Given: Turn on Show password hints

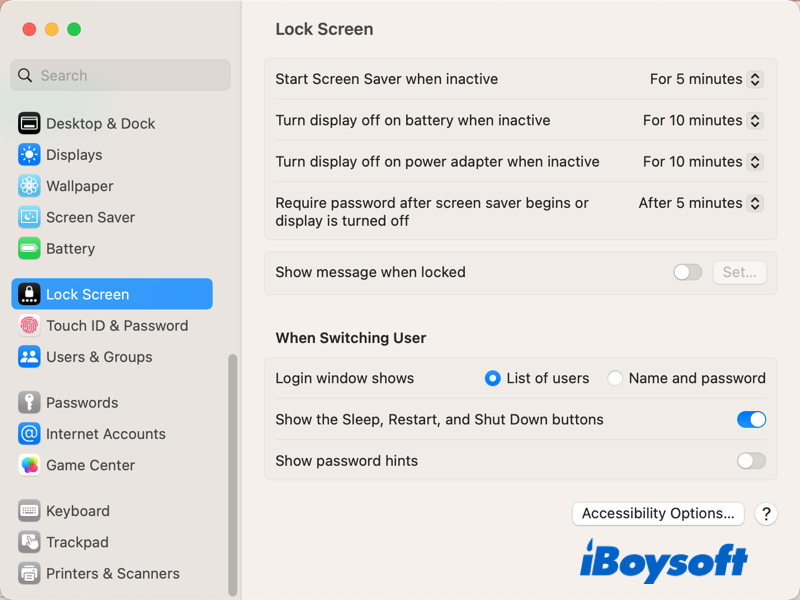Looking at the screenshot, I should coord(751,461).
